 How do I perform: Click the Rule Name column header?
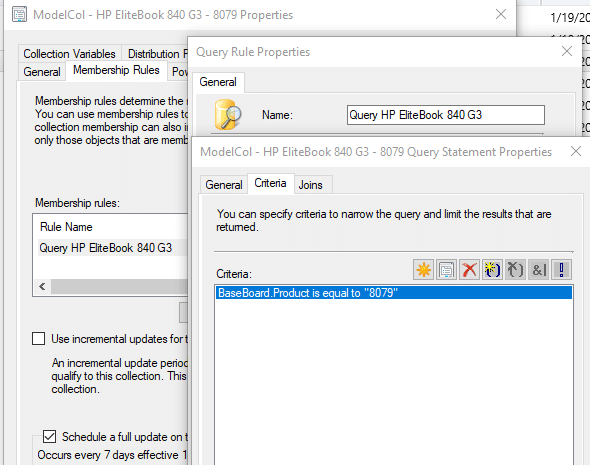pyautogui.click(x=66, y=227)
